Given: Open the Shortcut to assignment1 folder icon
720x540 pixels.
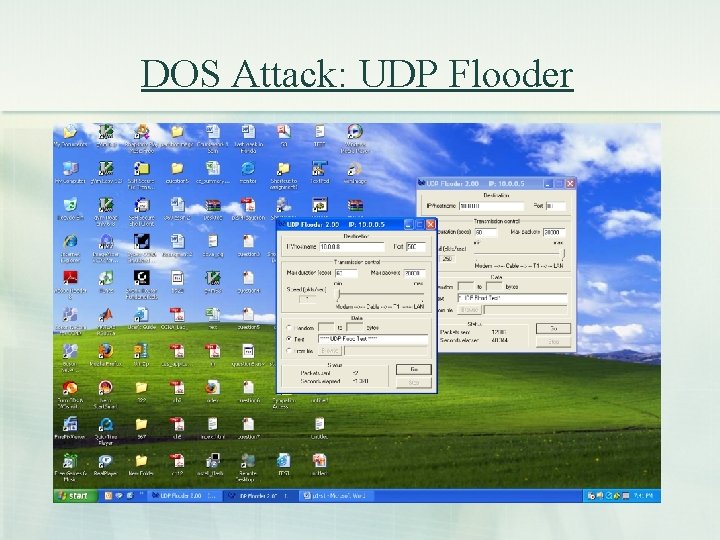Looking at the screenshot, I should (x=284, y=175).
